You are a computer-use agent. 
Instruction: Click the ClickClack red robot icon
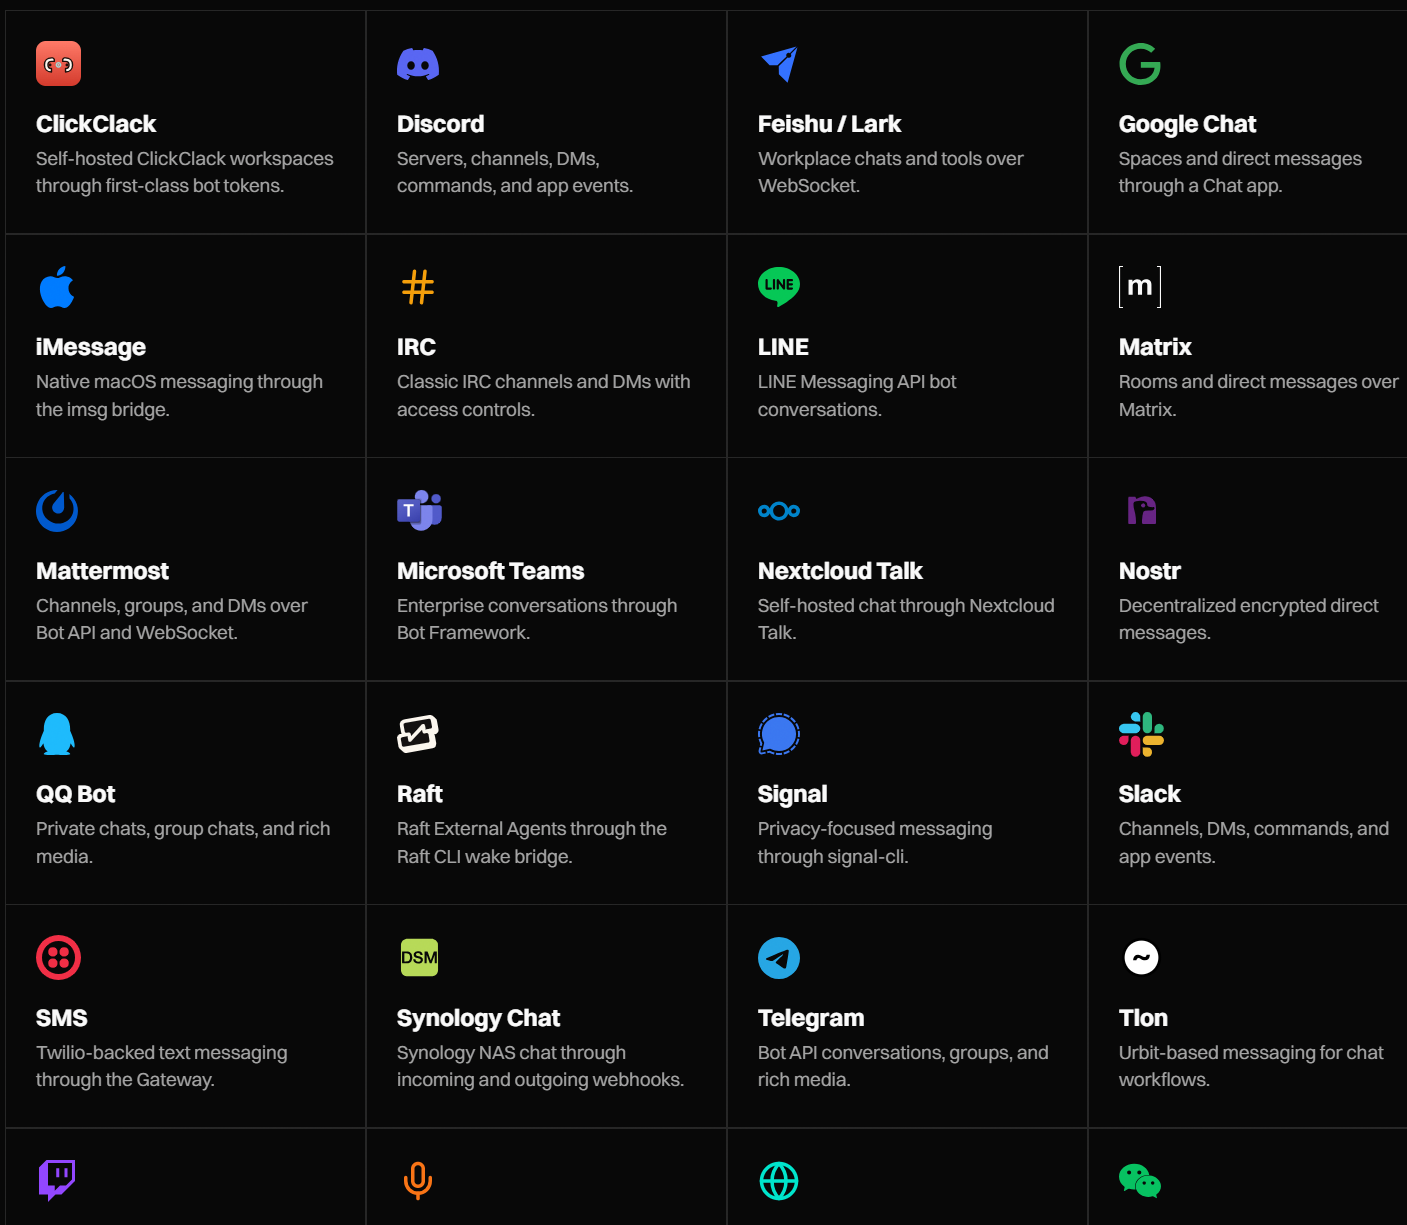(58, 64)
